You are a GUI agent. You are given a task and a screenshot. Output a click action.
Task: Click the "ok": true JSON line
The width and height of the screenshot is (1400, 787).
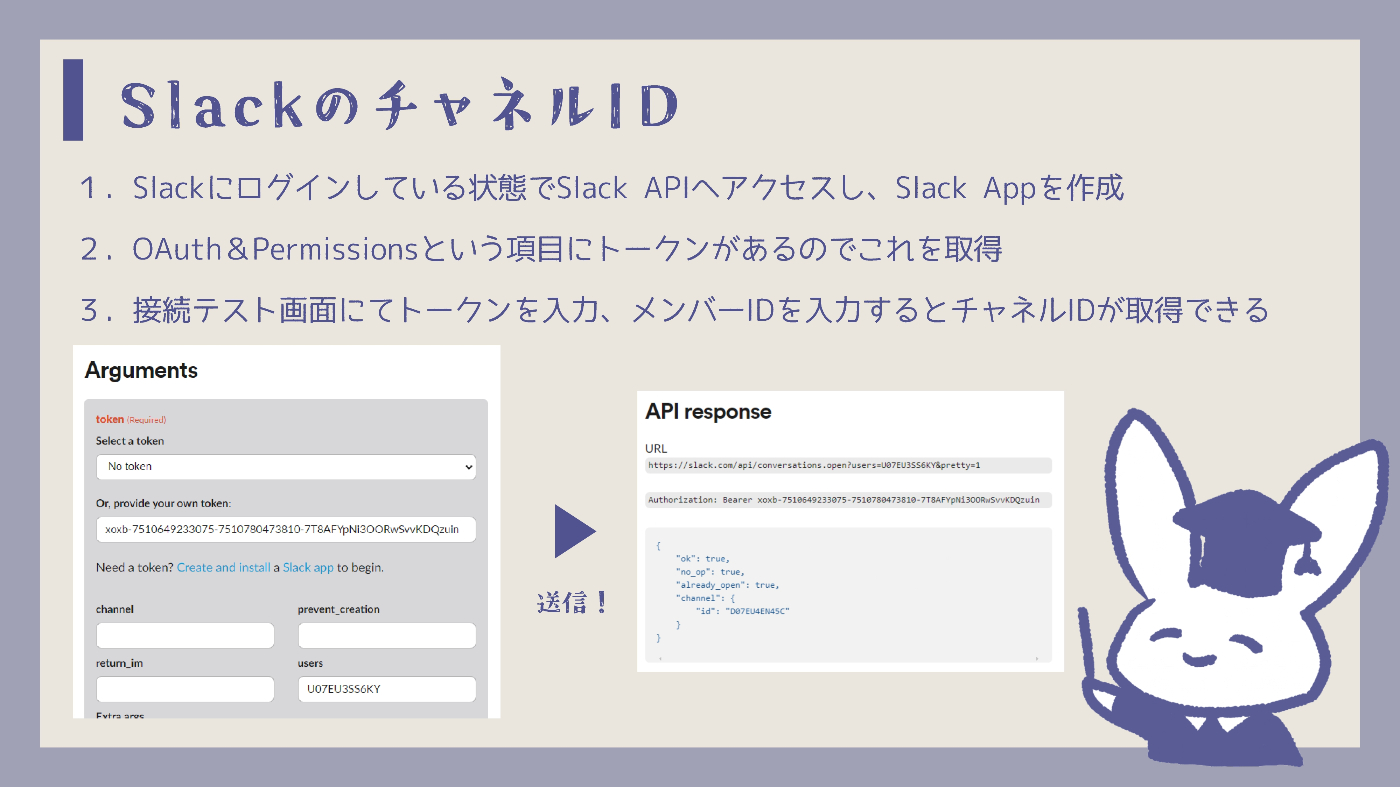(703, 558)
